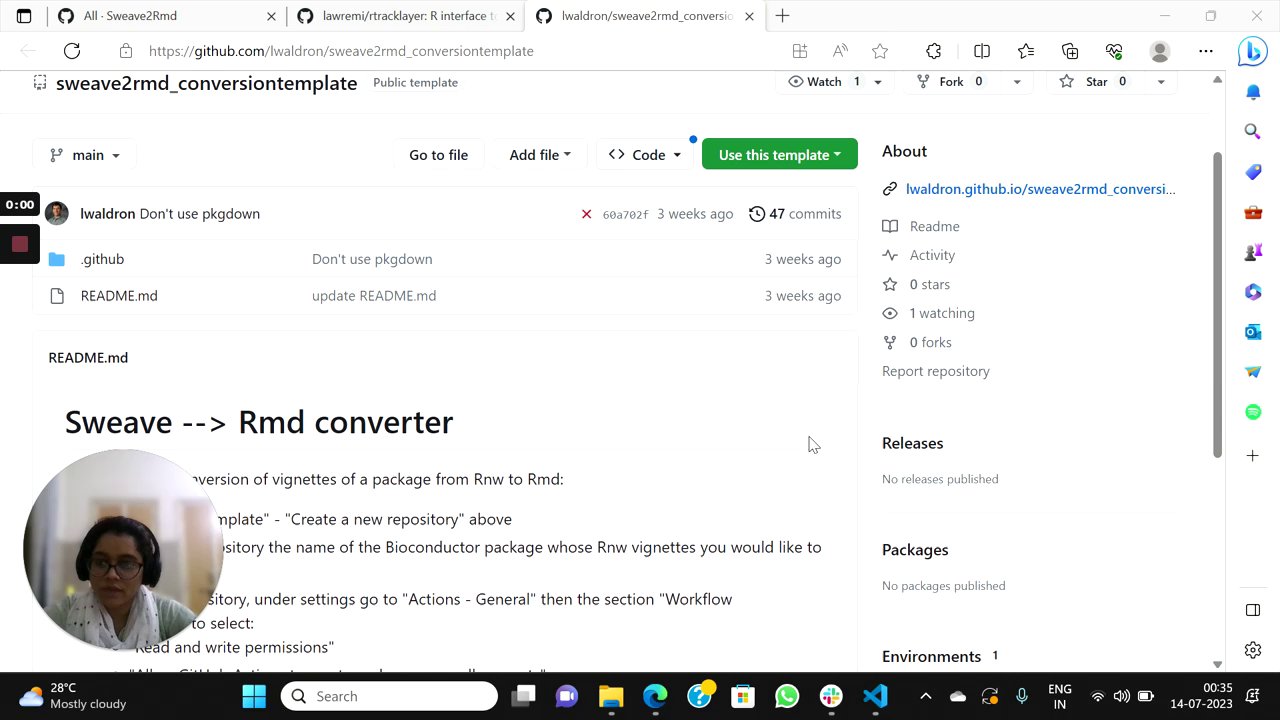This screenshot has width=1280, height=720.
Task: Open the .github folder
Action: [x=102, y=259]
